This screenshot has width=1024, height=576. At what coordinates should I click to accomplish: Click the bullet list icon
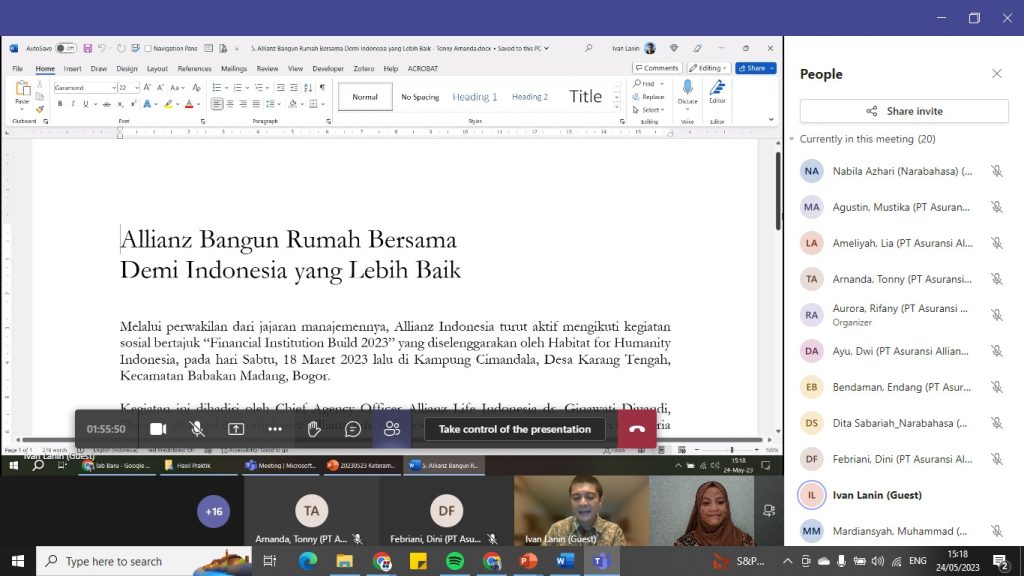click(x=217, y=88)
